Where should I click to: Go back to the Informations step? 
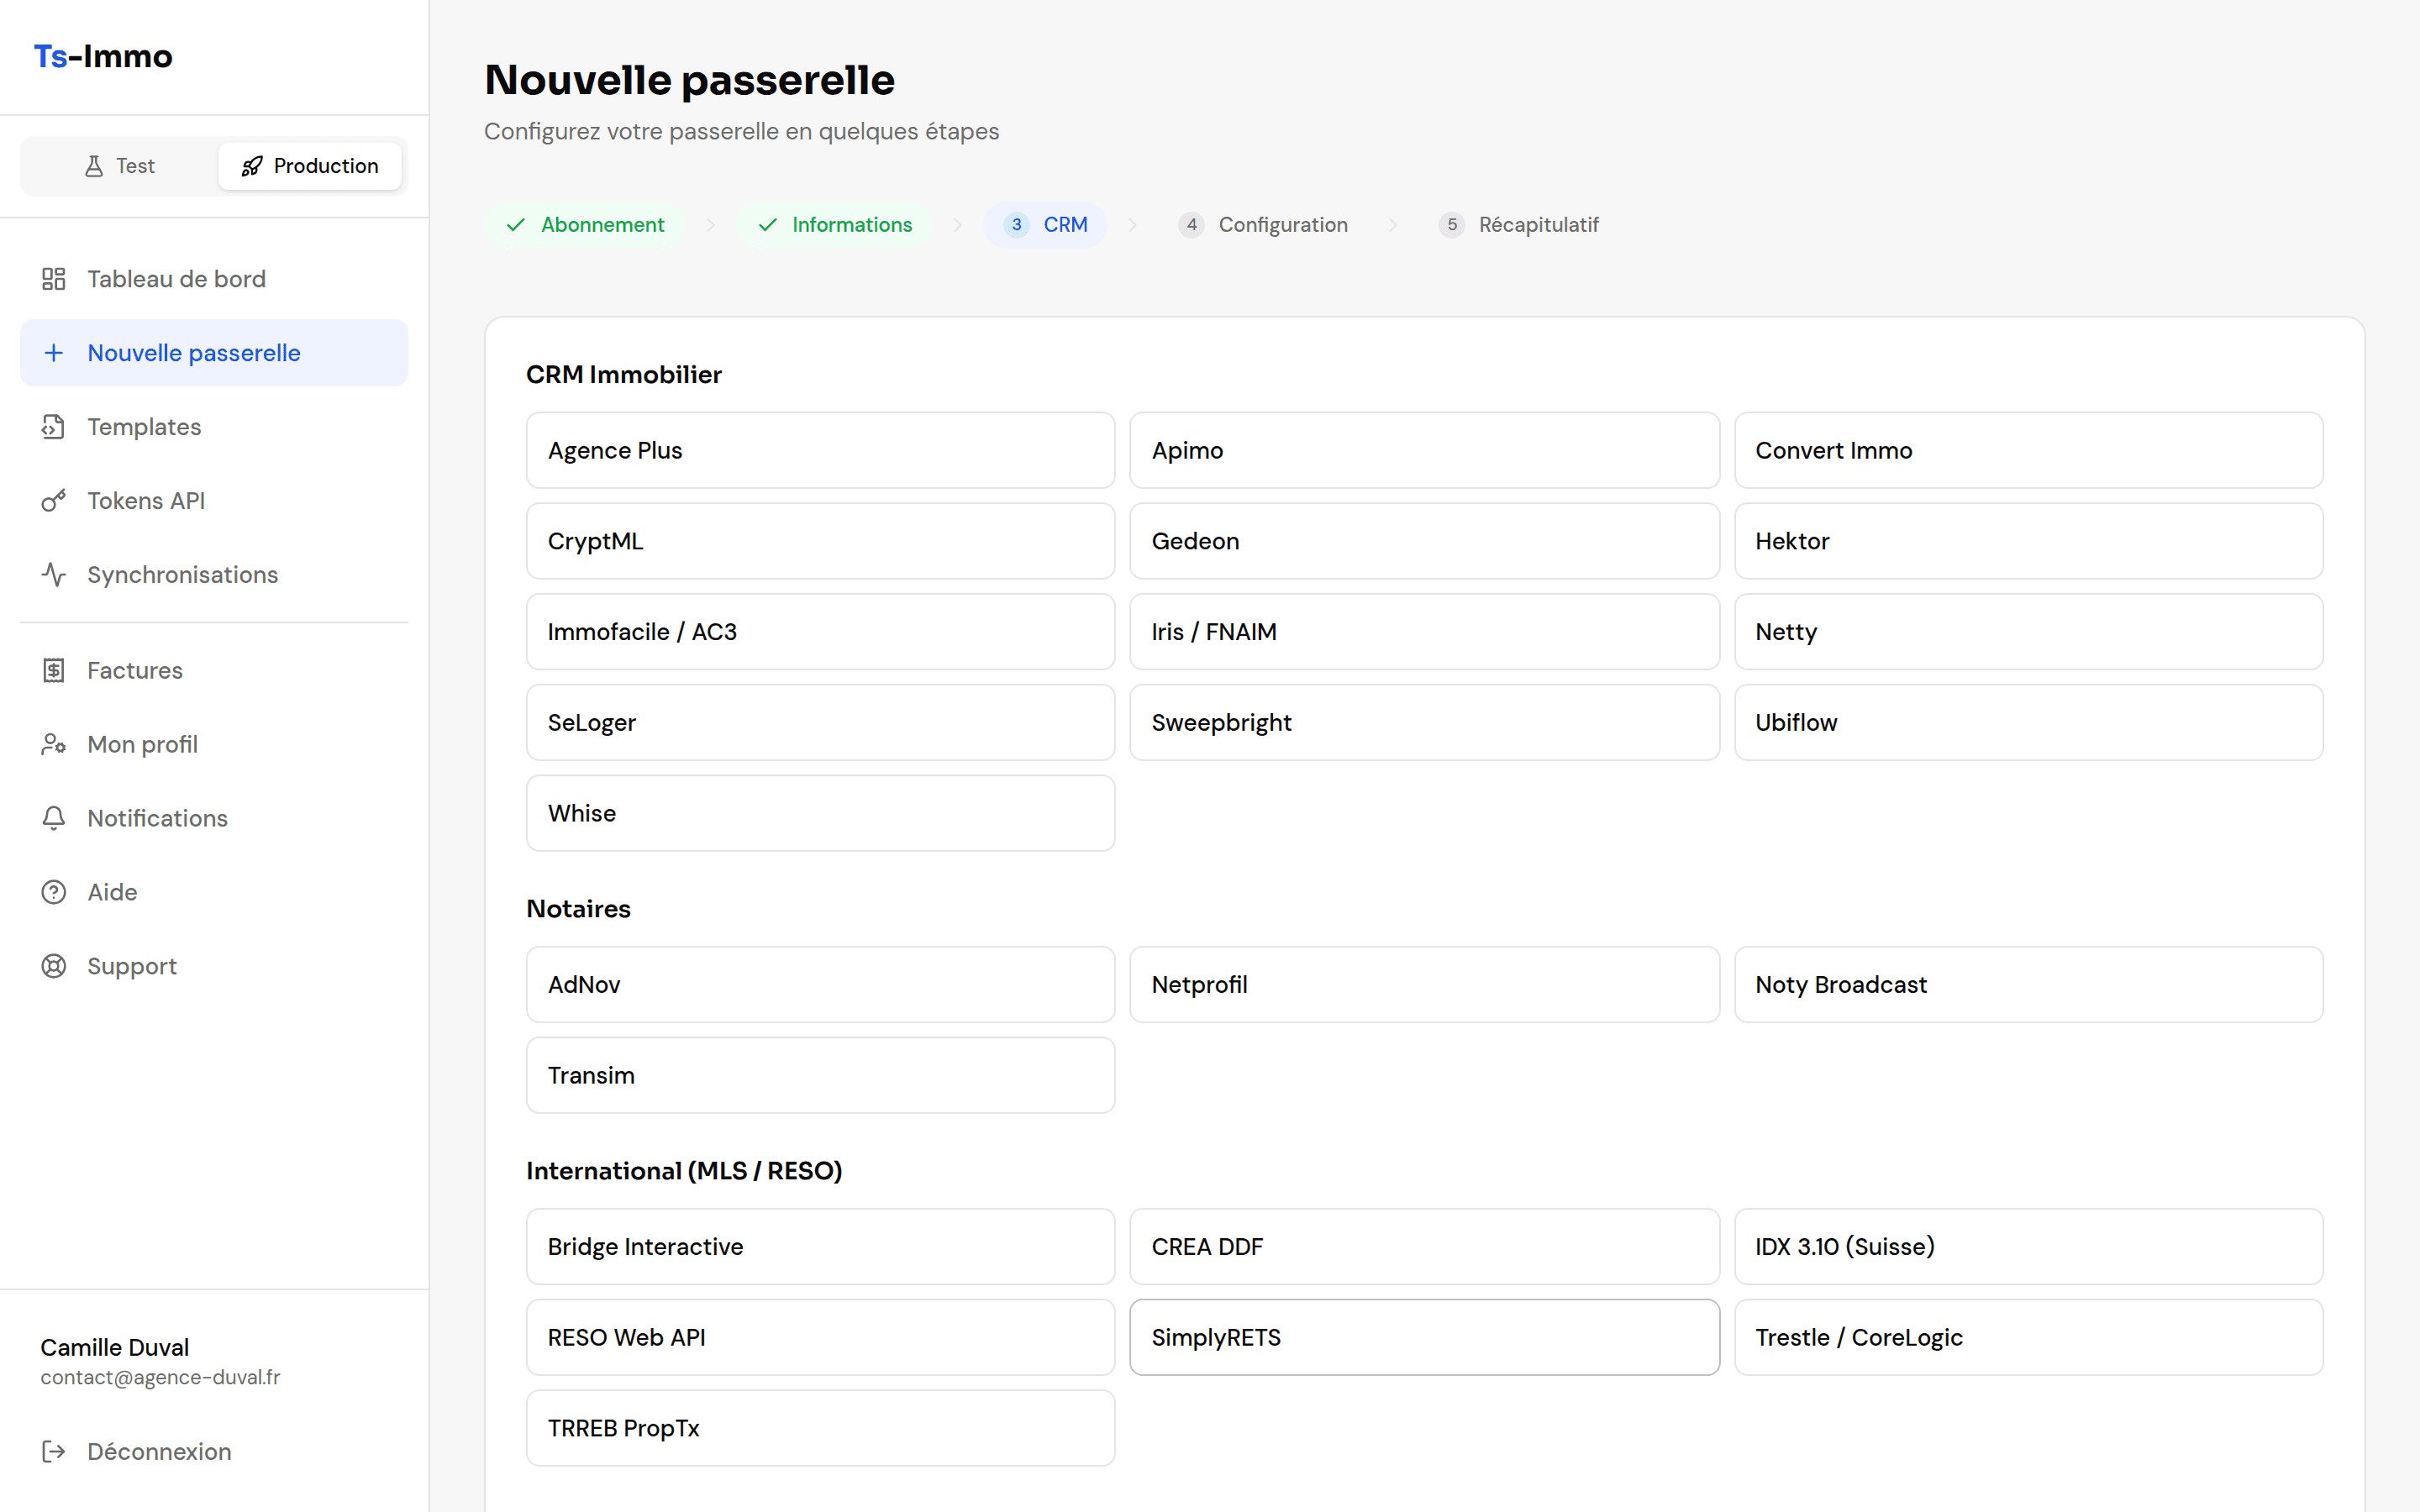pos(835,225)
